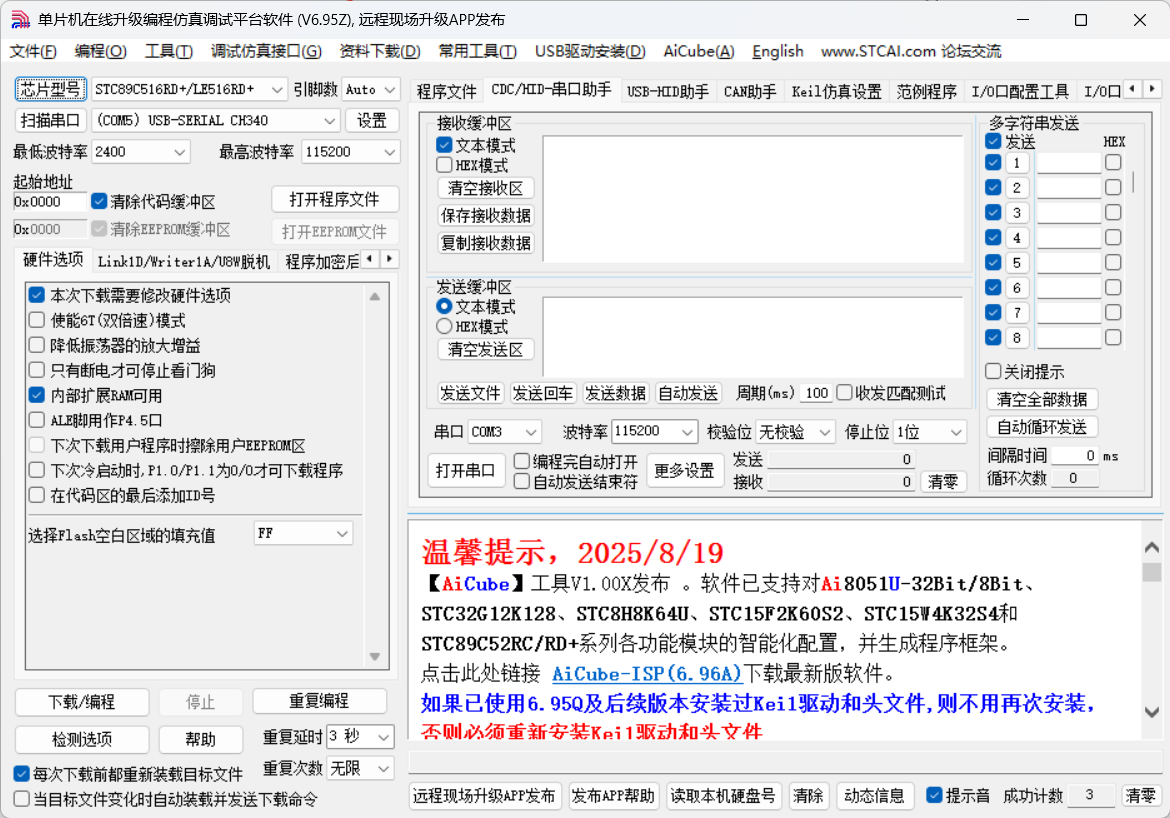Screen dimensions: 1170x818
Task: Toggle 提示音 checkbox
Action: coord(934,795)
